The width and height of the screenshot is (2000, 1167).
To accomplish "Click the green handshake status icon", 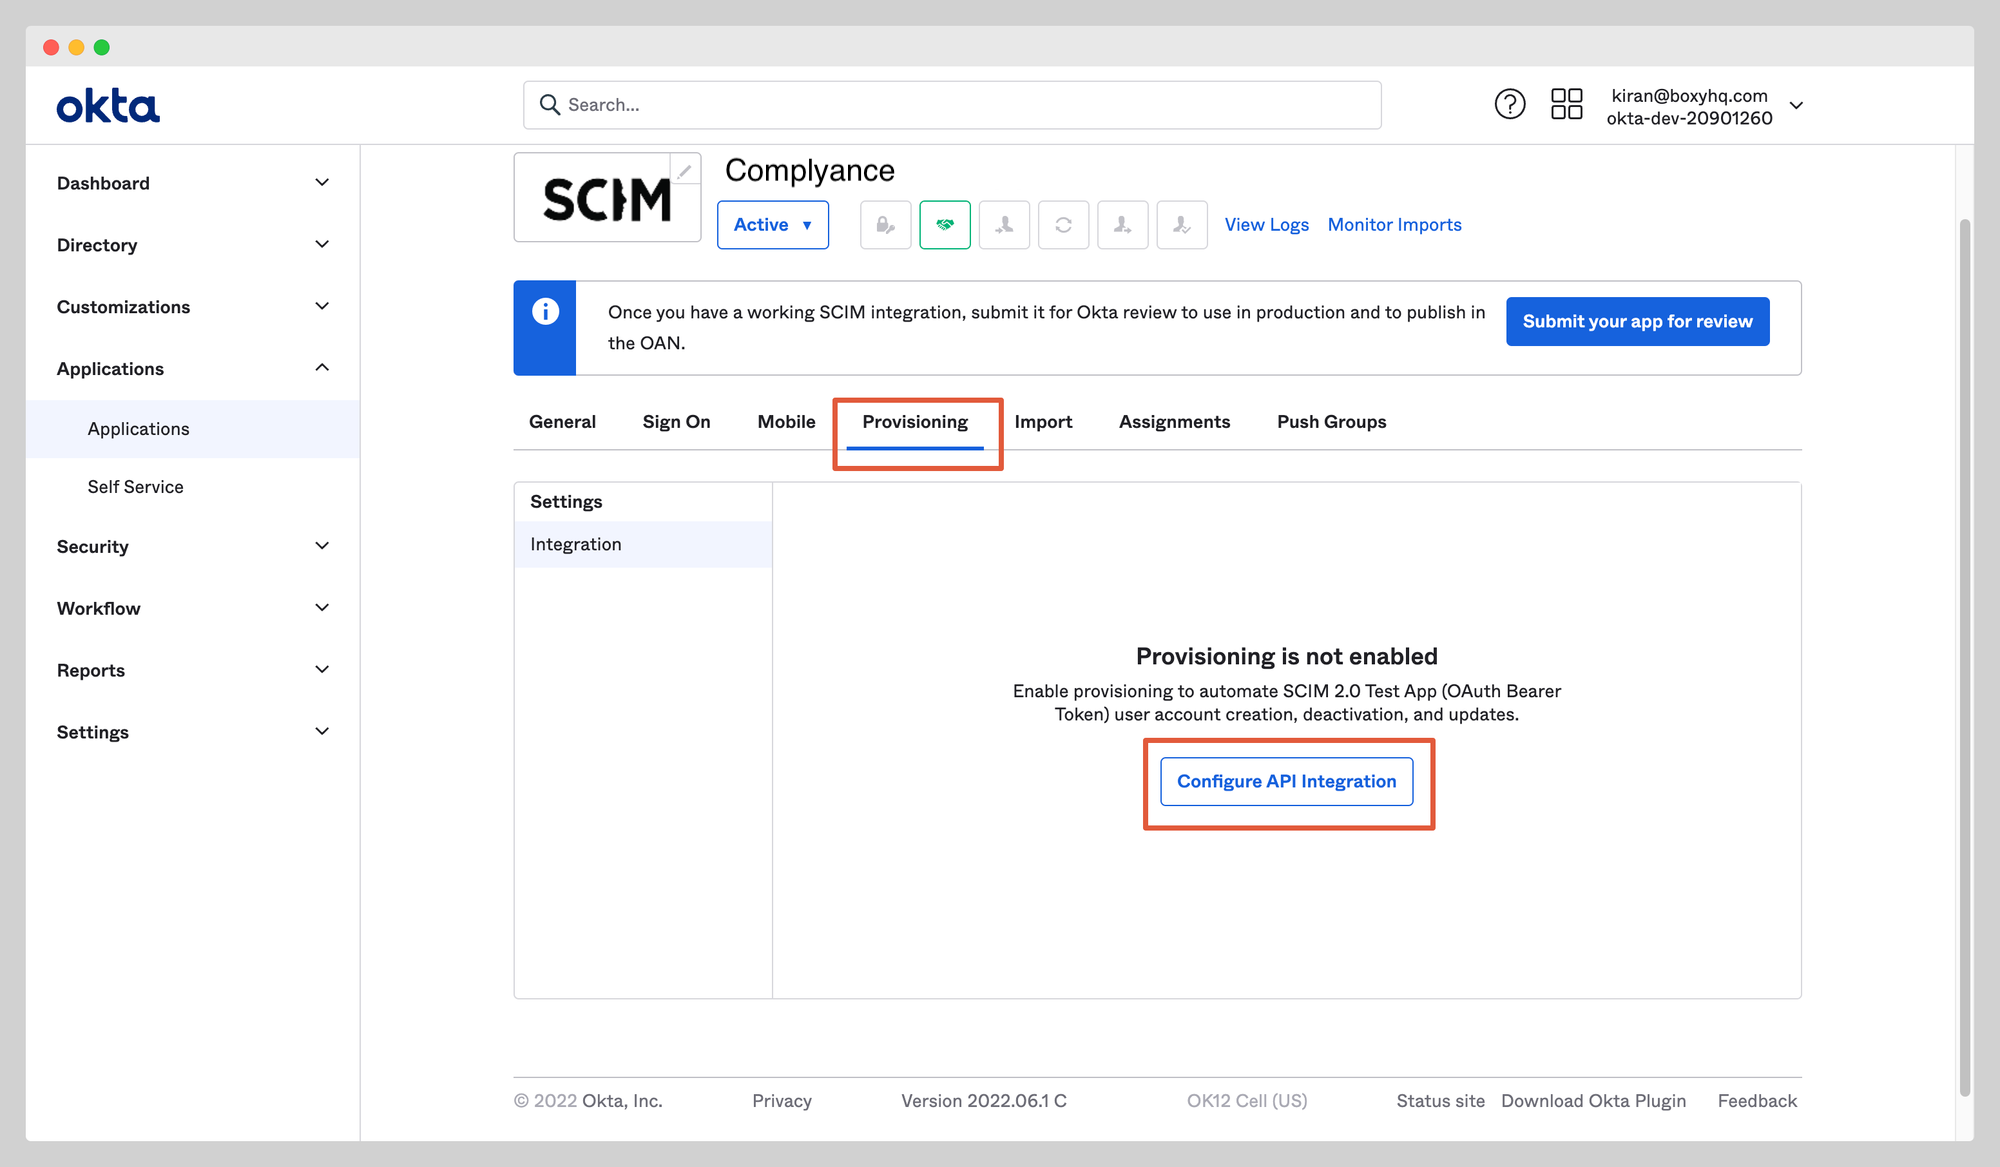I will tap(945, 225).
